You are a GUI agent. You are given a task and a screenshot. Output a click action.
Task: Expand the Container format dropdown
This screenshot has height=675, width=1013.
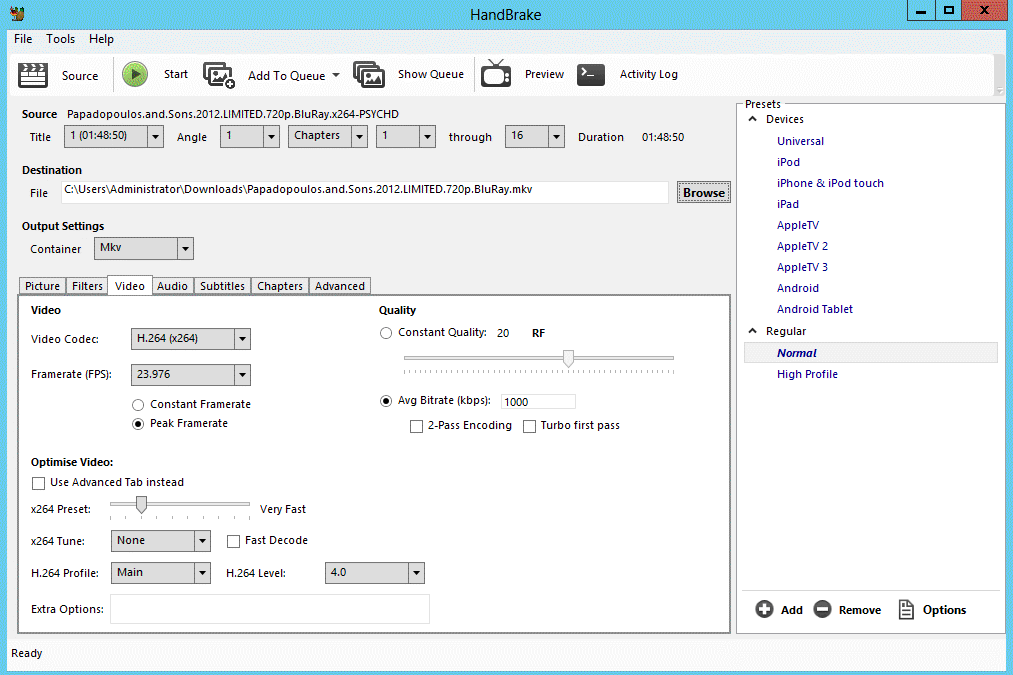coord(143,248)
